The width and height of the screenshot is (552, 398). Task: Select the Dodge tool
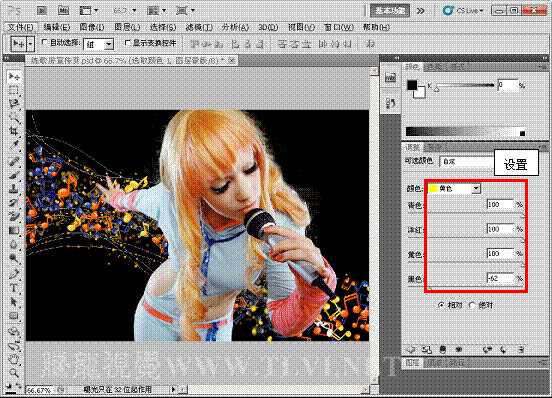tap(14, 258)
